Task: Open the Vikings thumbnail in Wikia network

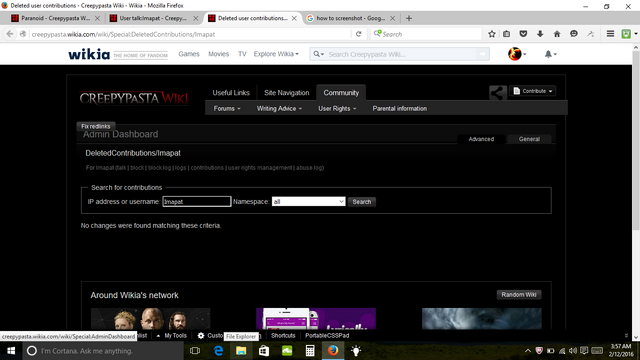Action: (151, 319)
